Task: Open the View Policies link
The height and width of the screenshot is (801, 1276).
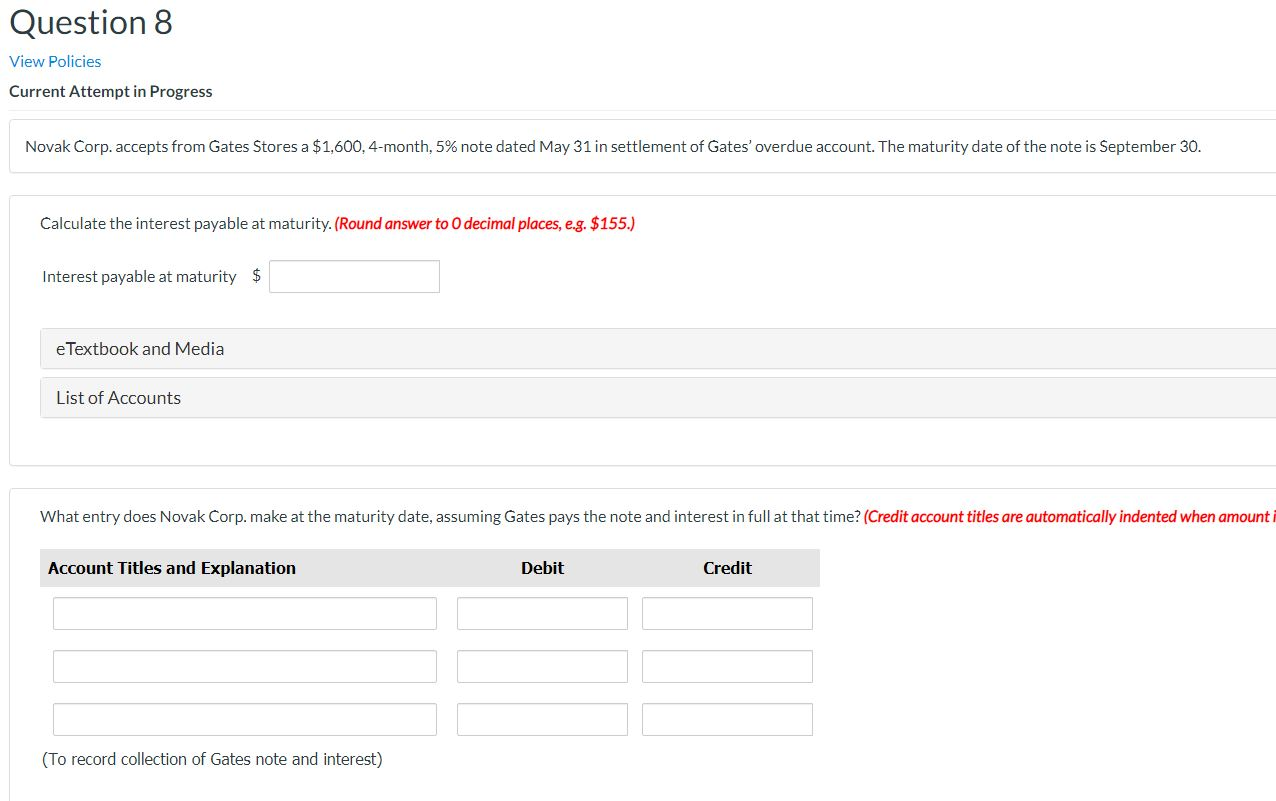Action: tap(54, 61)
